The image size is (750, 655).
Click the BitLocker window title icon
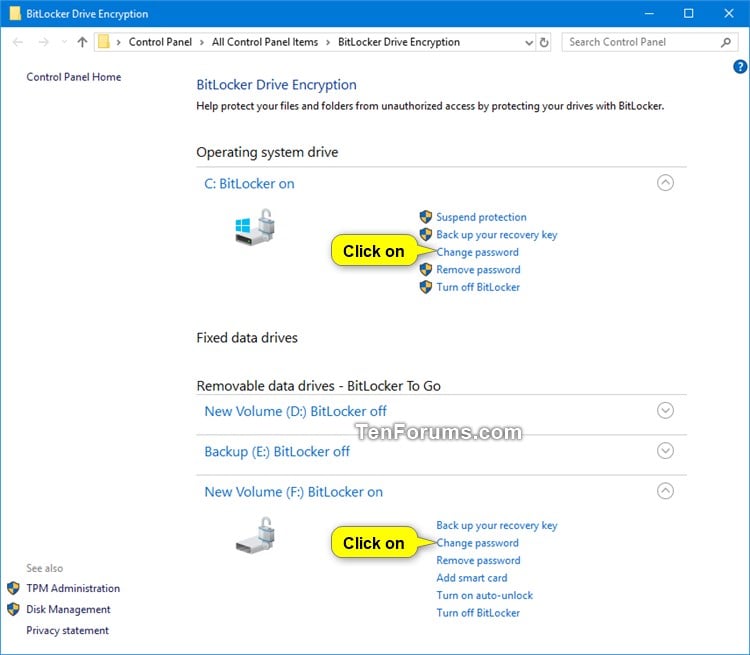(x=15, y=13)
